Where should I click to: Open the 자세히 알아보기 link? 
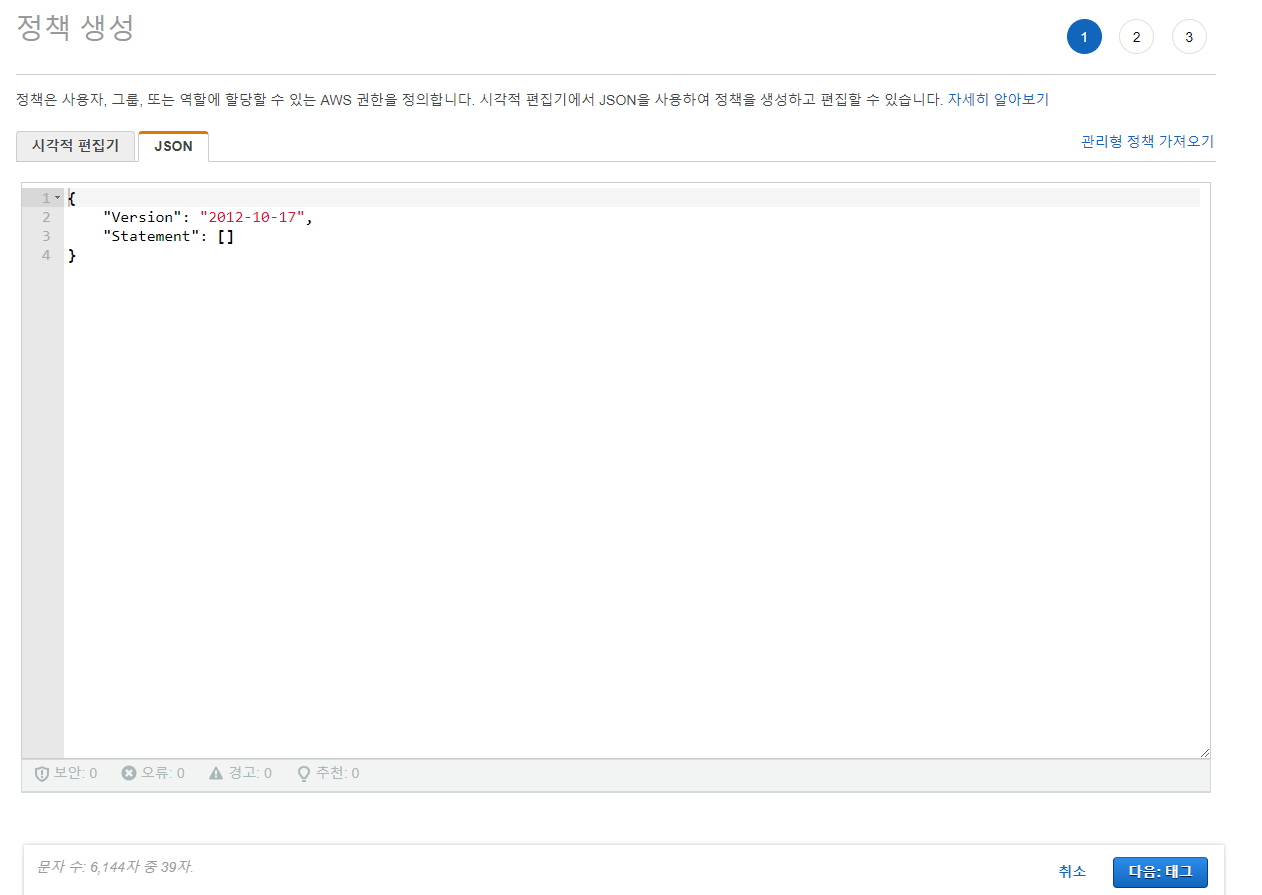[x=998, y=100]
